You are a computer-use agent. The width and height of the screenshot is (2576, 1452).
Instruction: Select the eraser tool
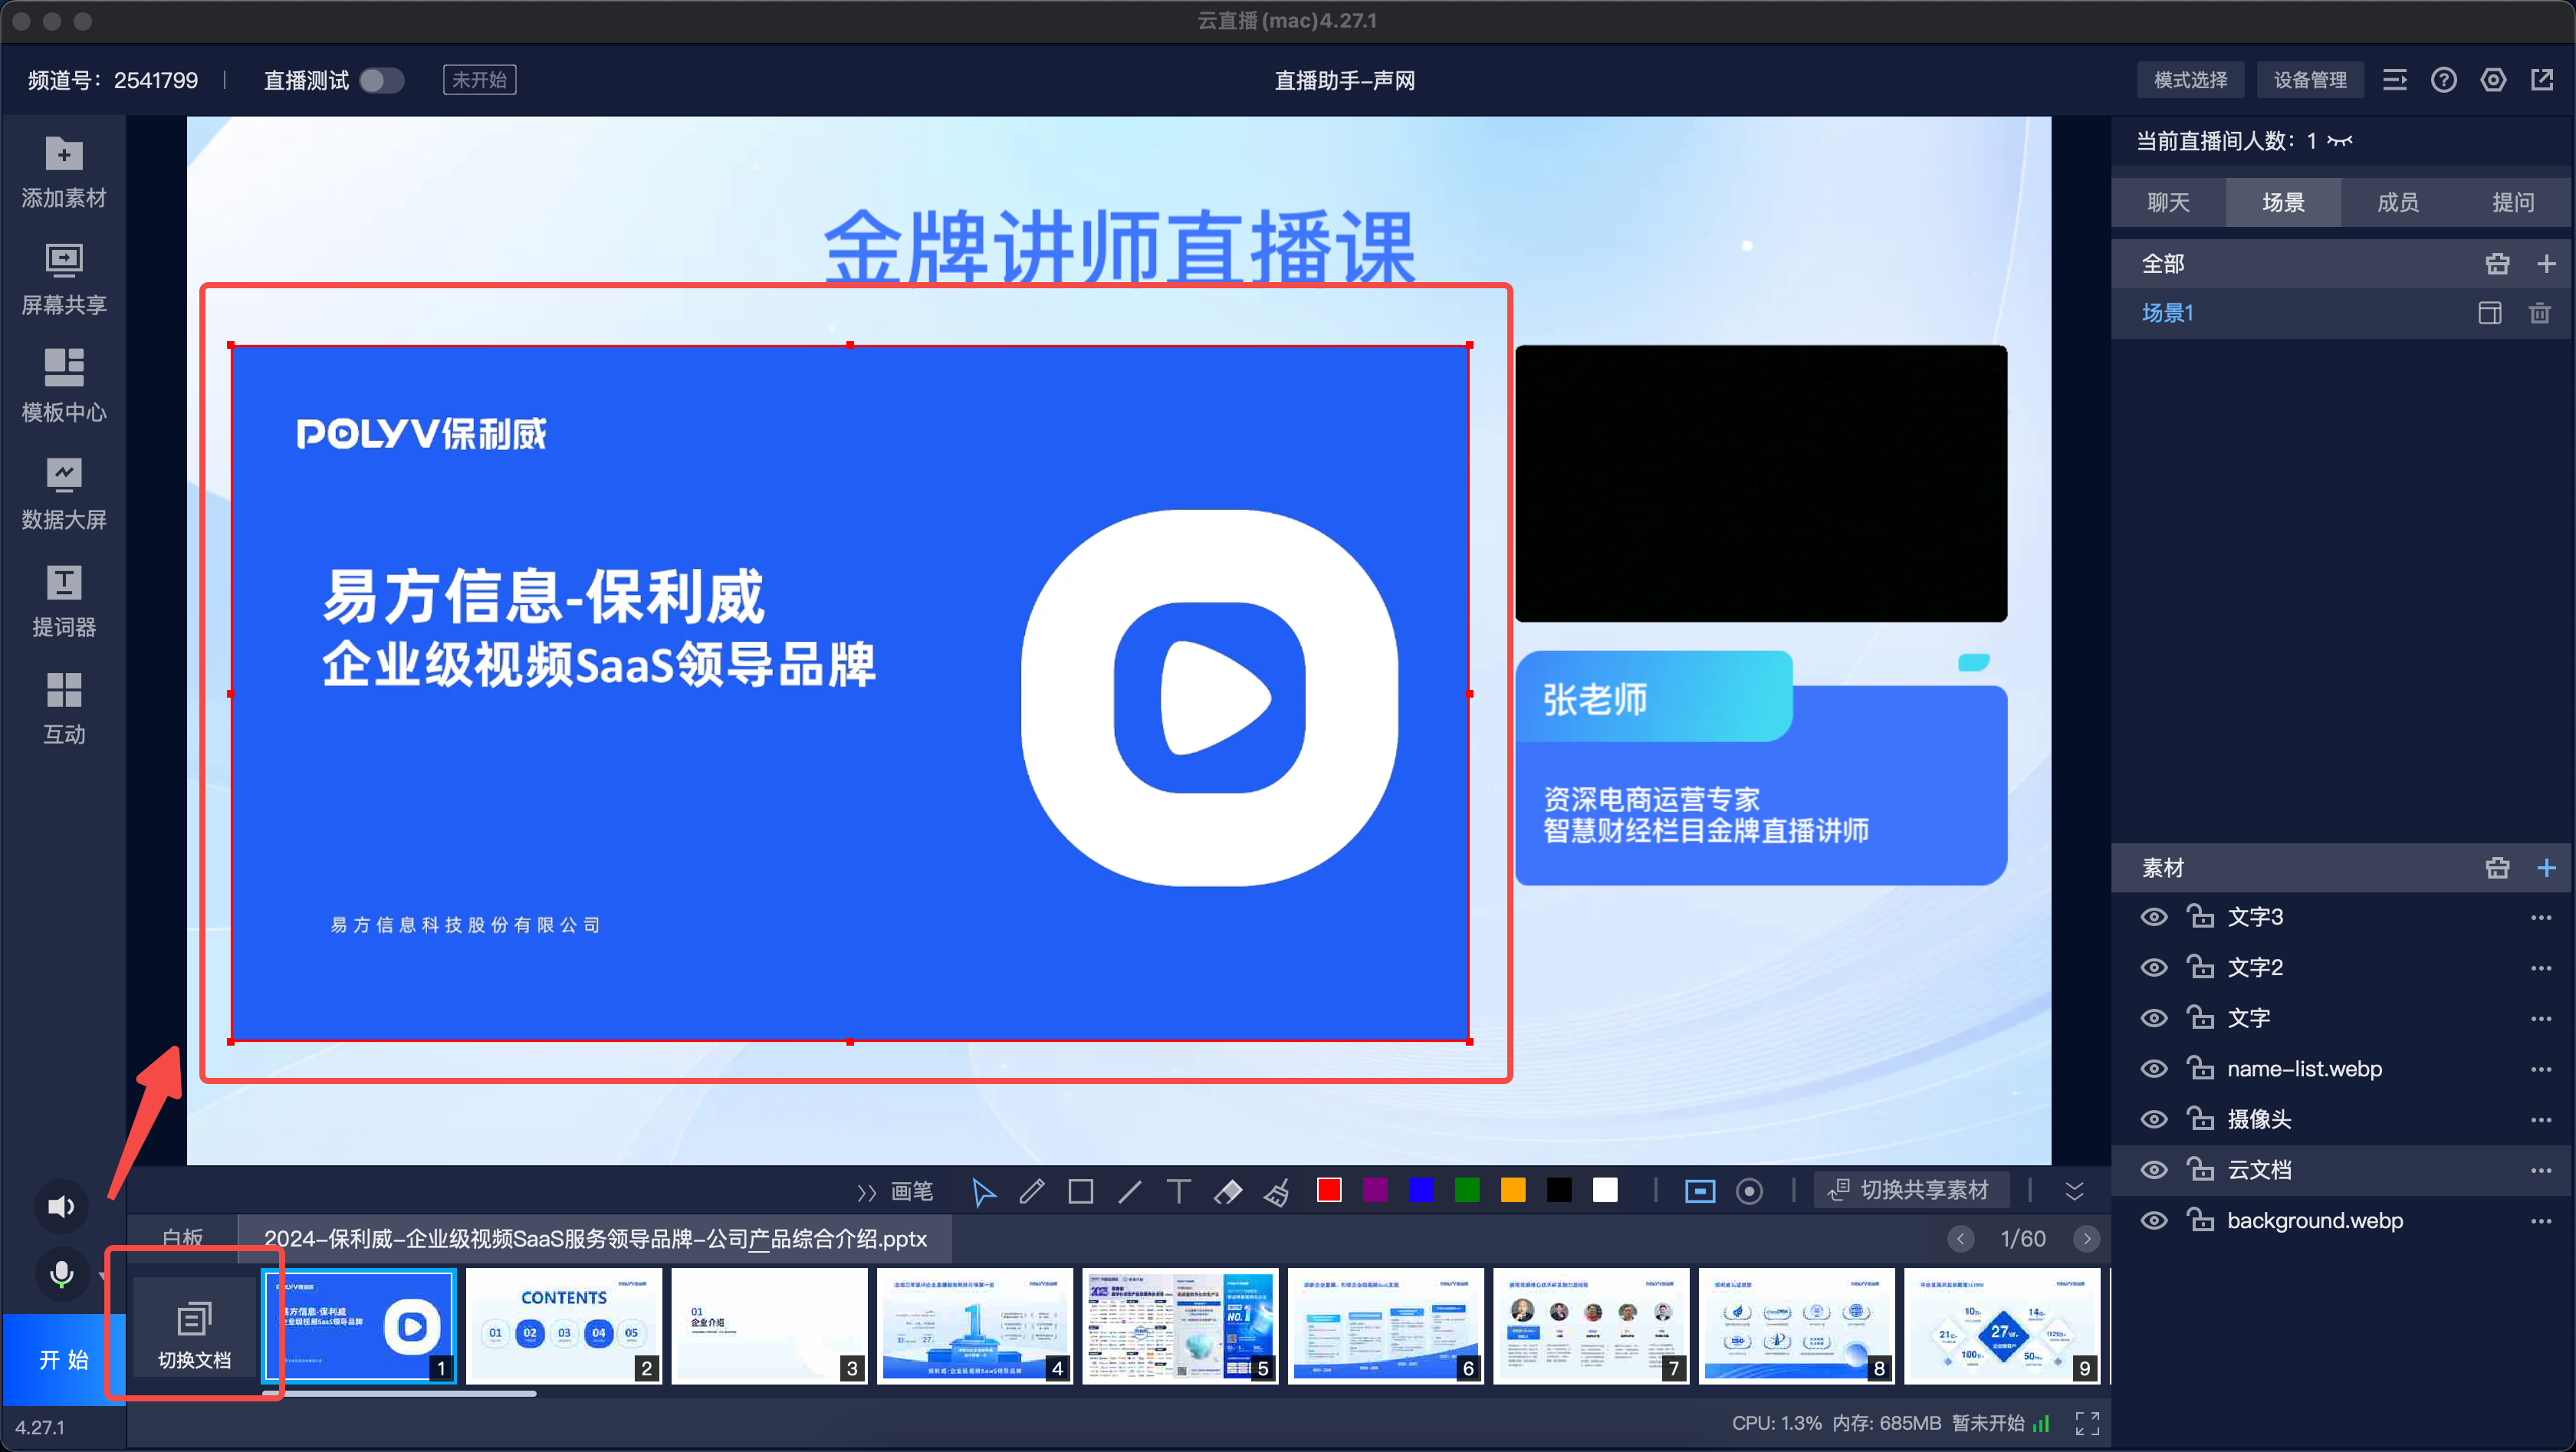(x=1228, y=1191)
